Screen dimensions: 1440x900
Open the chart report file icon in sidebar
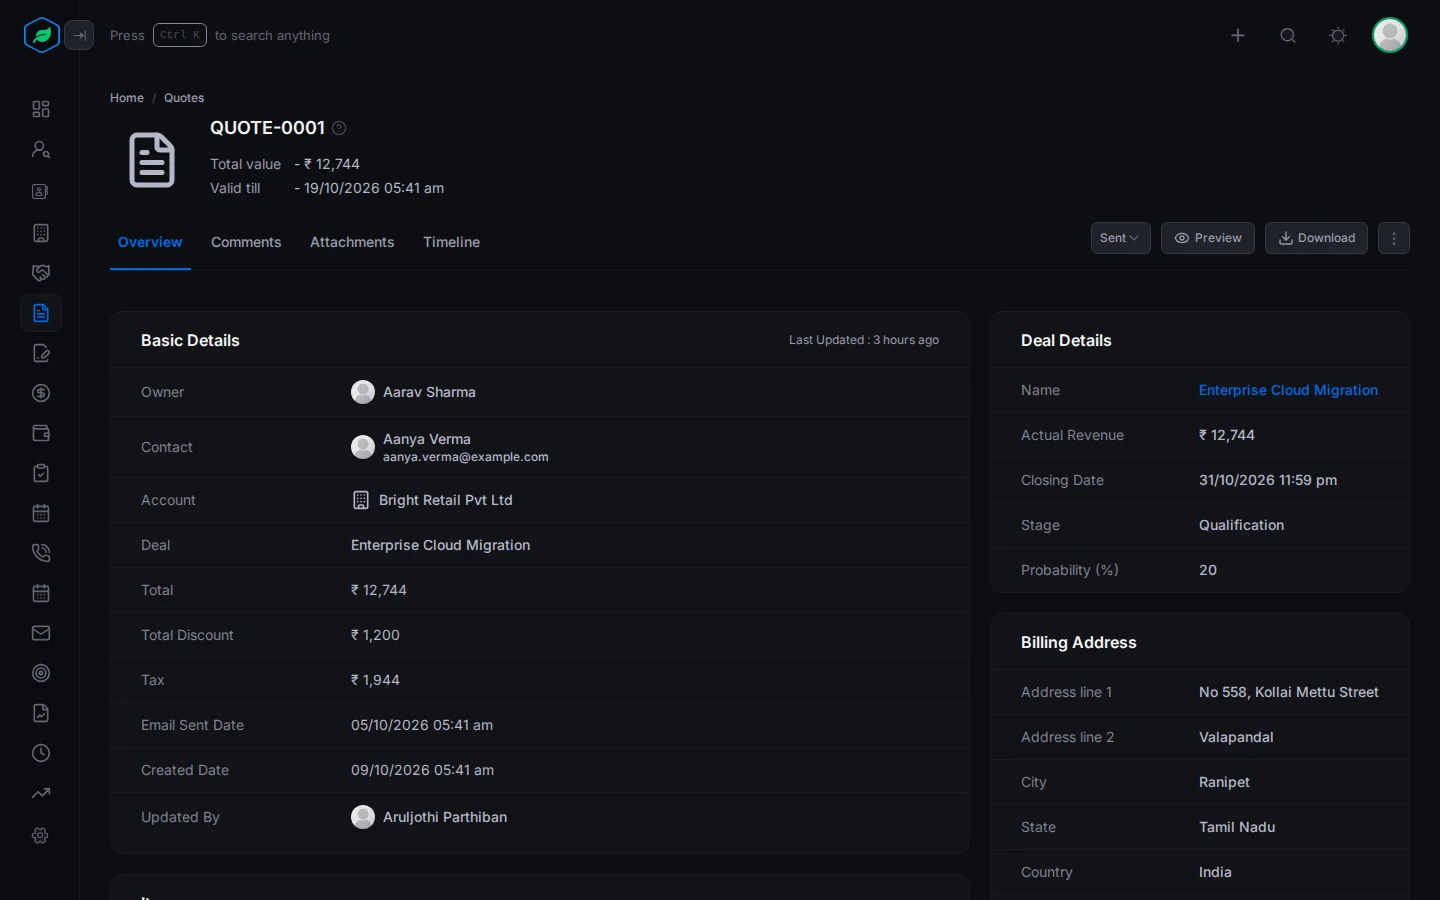click(x=41, y=713)
